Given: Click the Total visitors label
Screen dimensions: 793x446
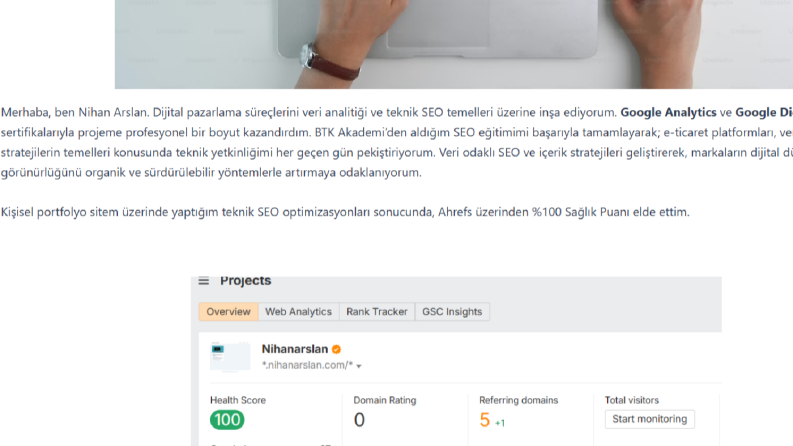Looking at the screenshot, I should (632, 400).
